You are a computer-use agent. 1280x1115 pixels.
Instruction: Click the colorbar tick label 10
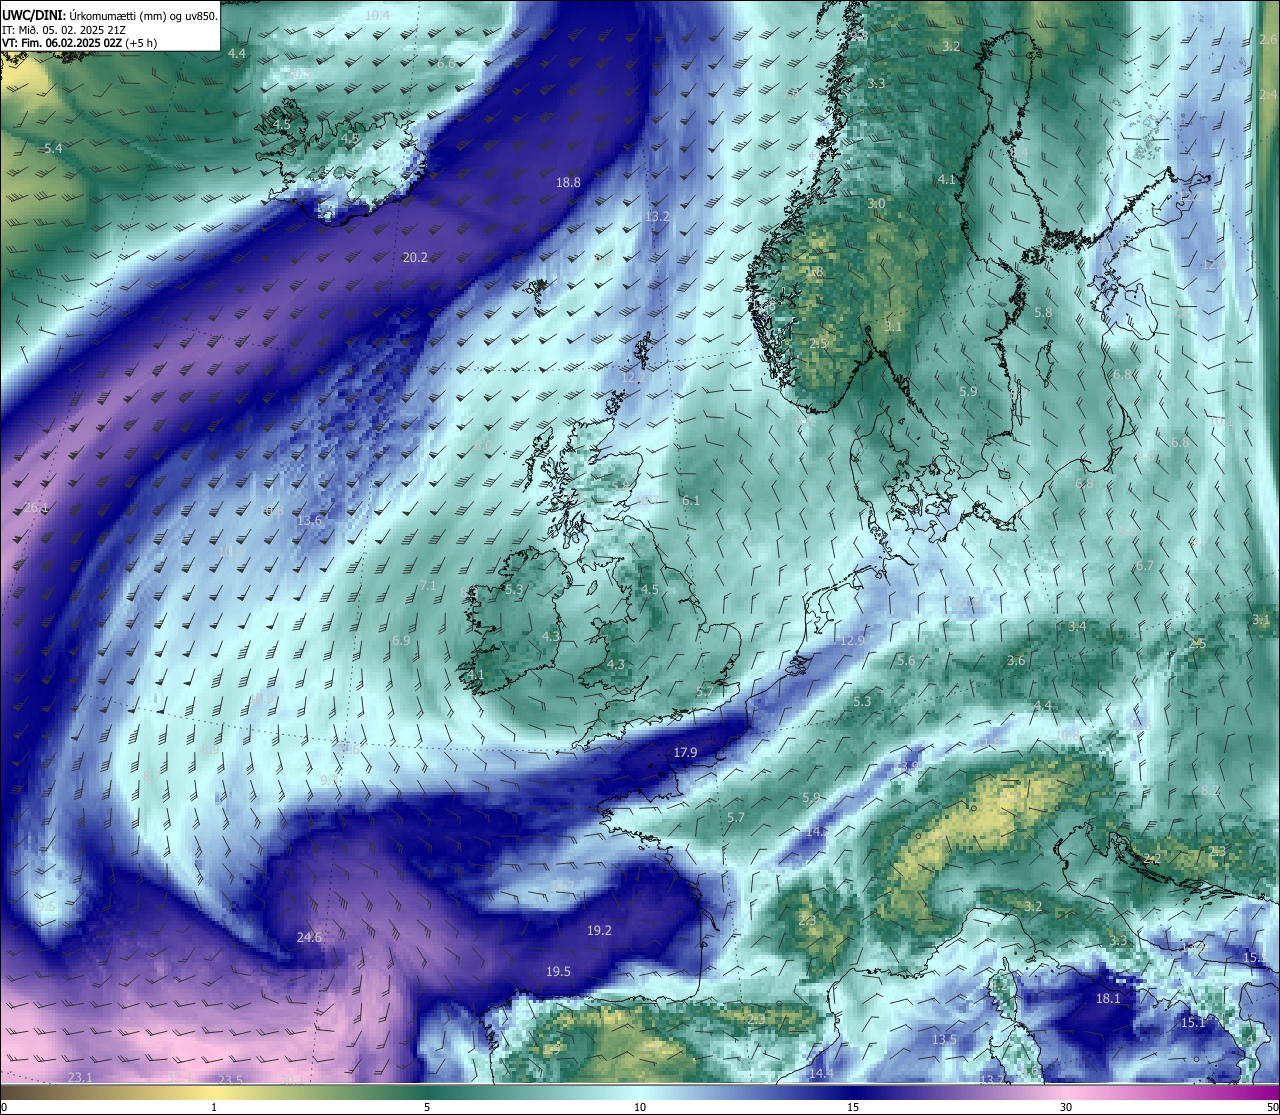[640, 1106]
